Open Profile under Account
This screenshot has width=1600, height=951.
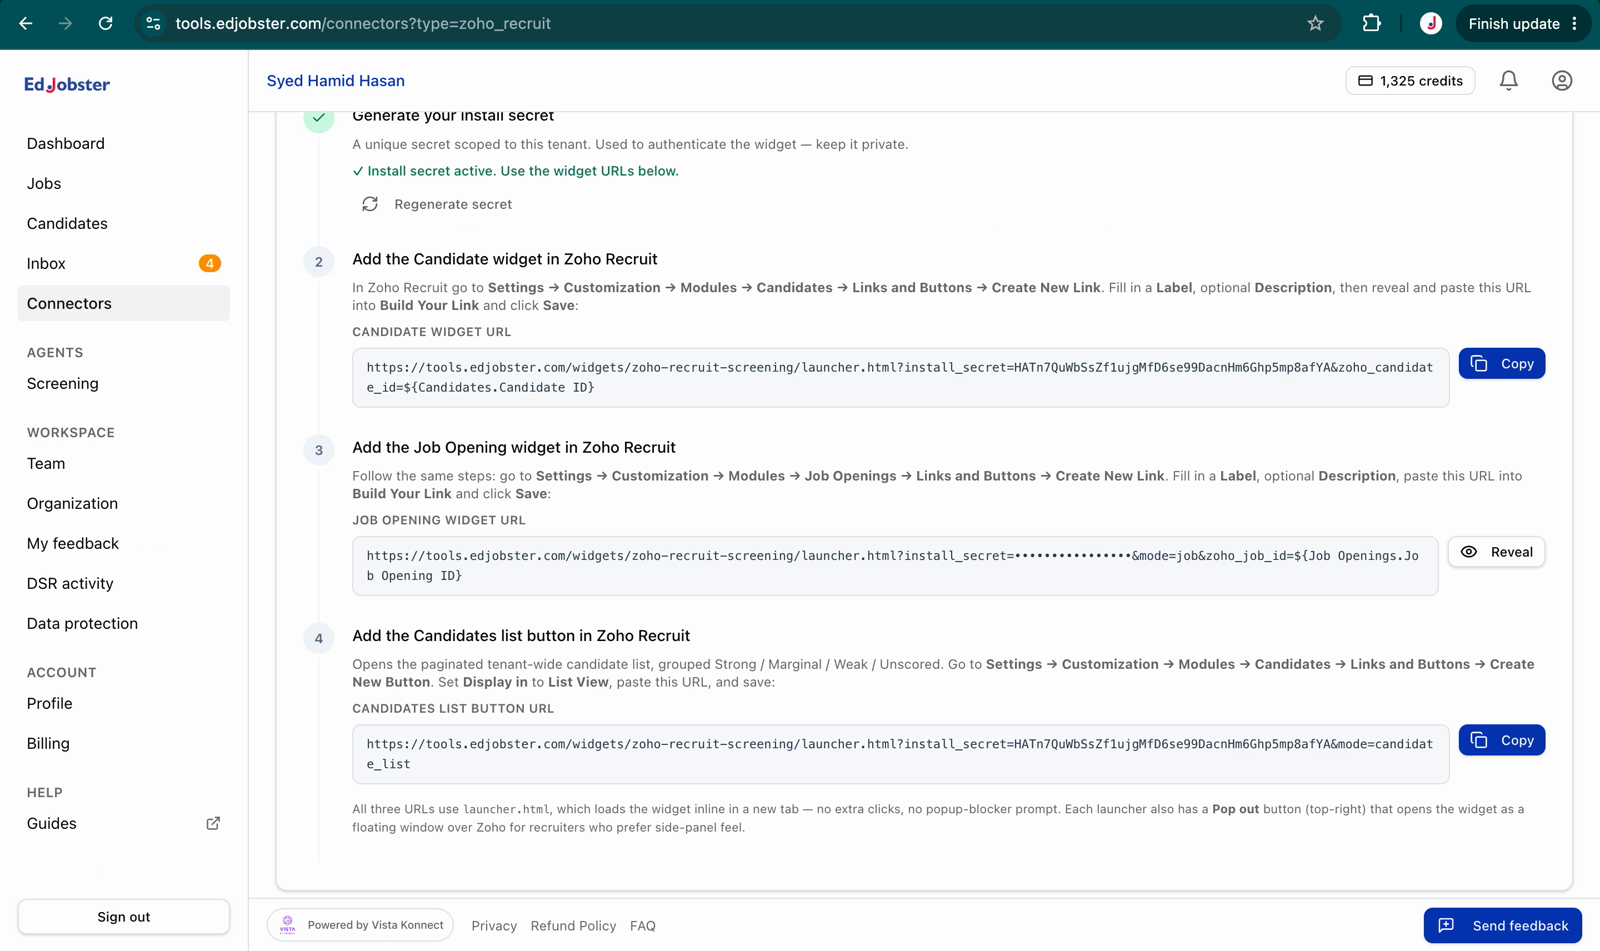(124, 703)
